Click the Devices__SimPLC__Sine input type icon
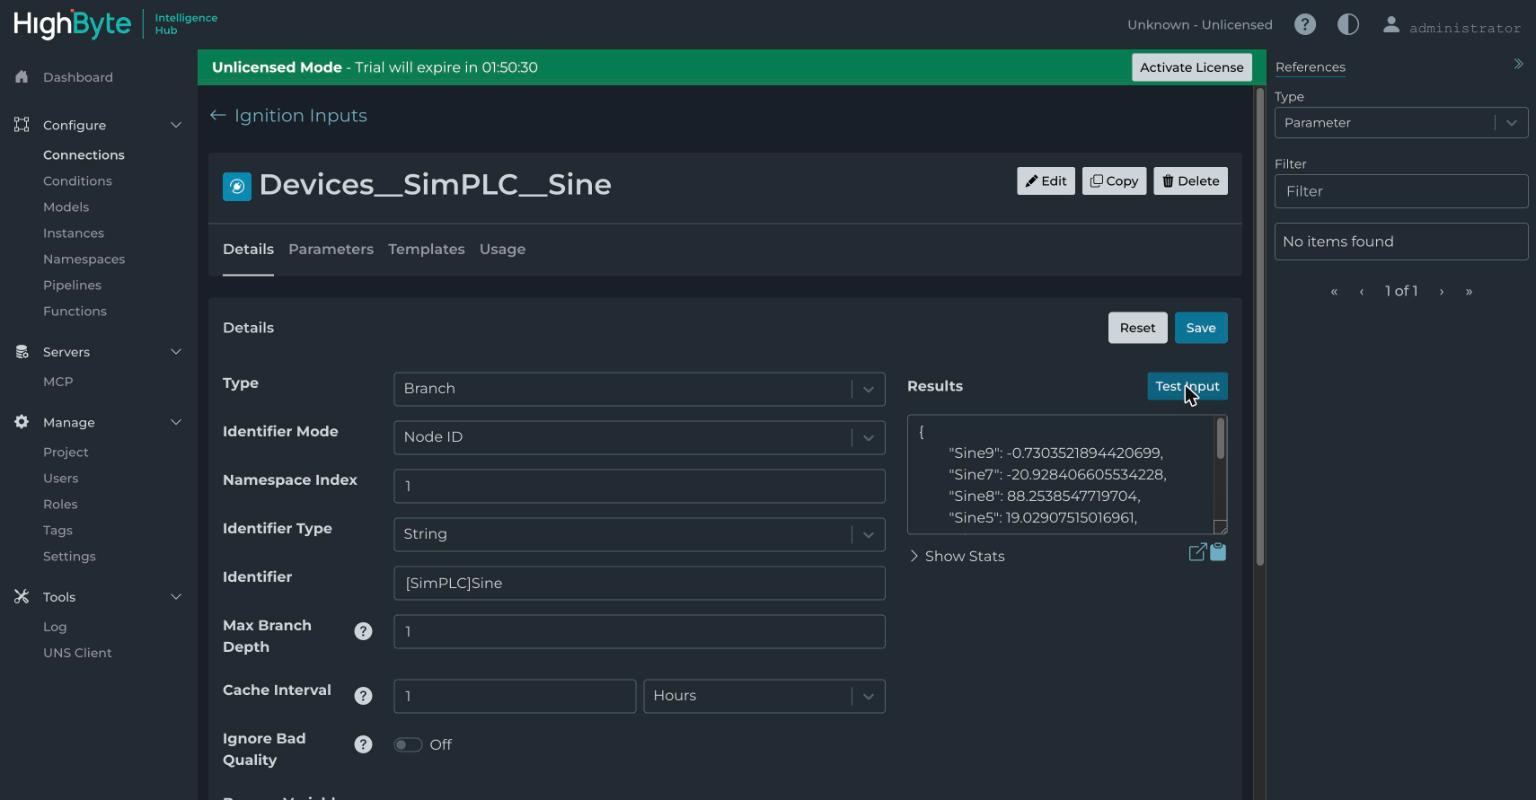The width and height of the screenshot is (1536, 800). pyautogui.click(x=237, y=186)
